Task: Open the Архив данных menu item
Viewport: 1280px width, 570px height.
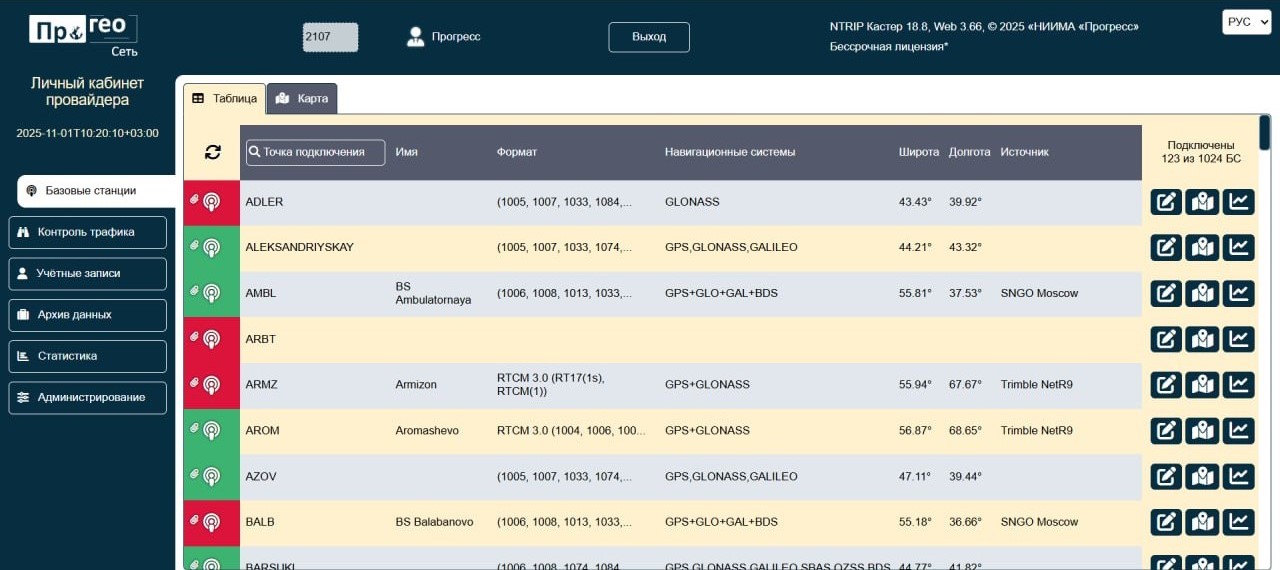Action: [87, 315]
